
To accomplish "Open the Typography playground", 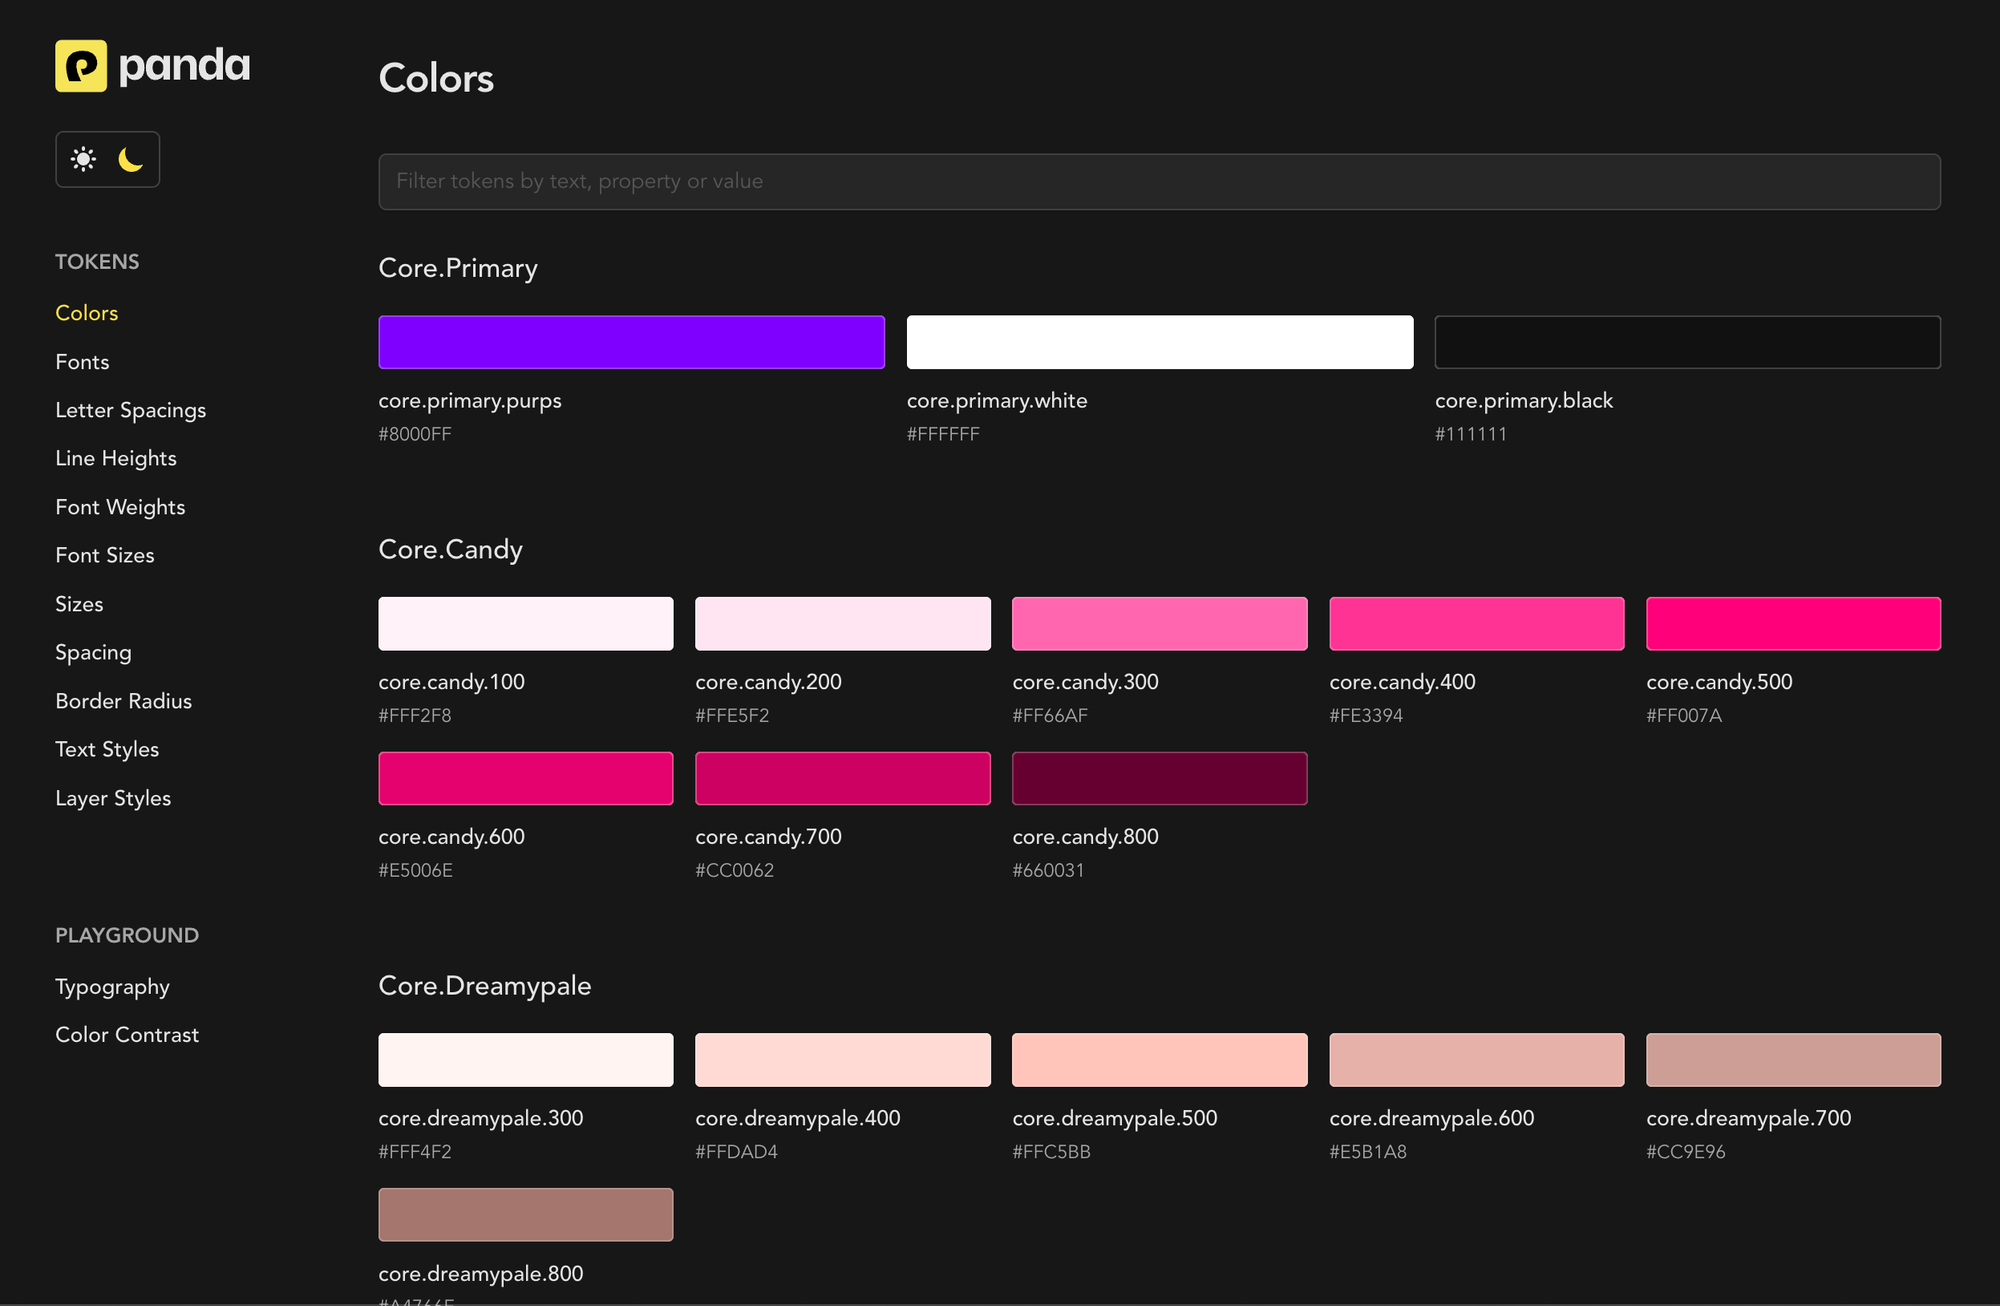I will (112, 987).
